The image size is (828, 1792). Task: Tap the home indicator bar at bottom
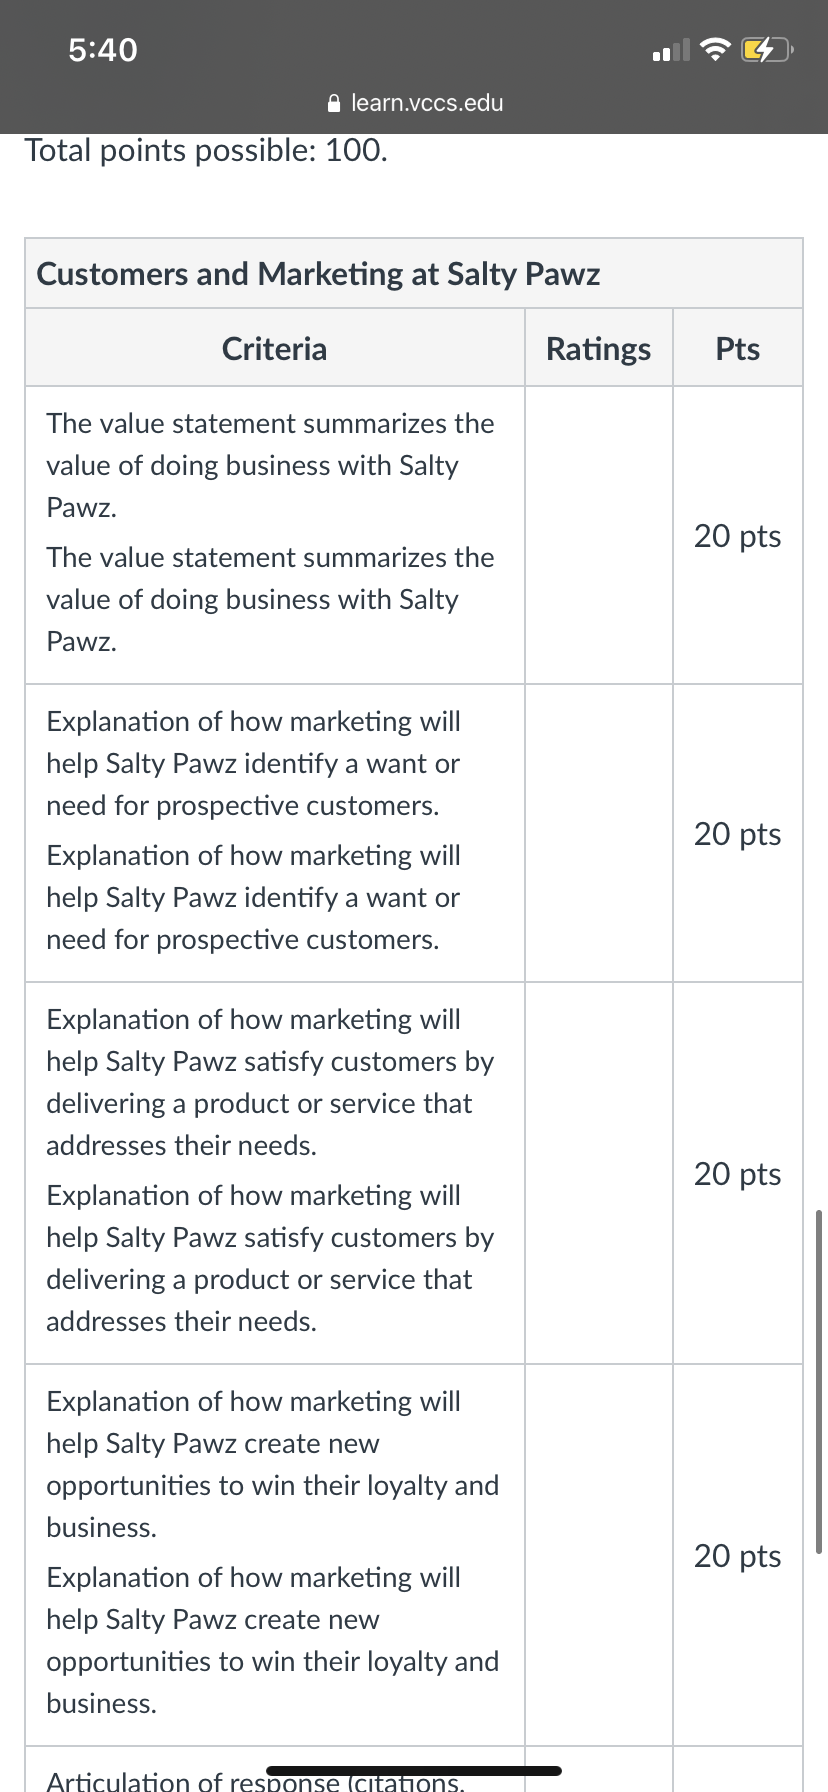pyautogui.click(x=414, y=1770)
